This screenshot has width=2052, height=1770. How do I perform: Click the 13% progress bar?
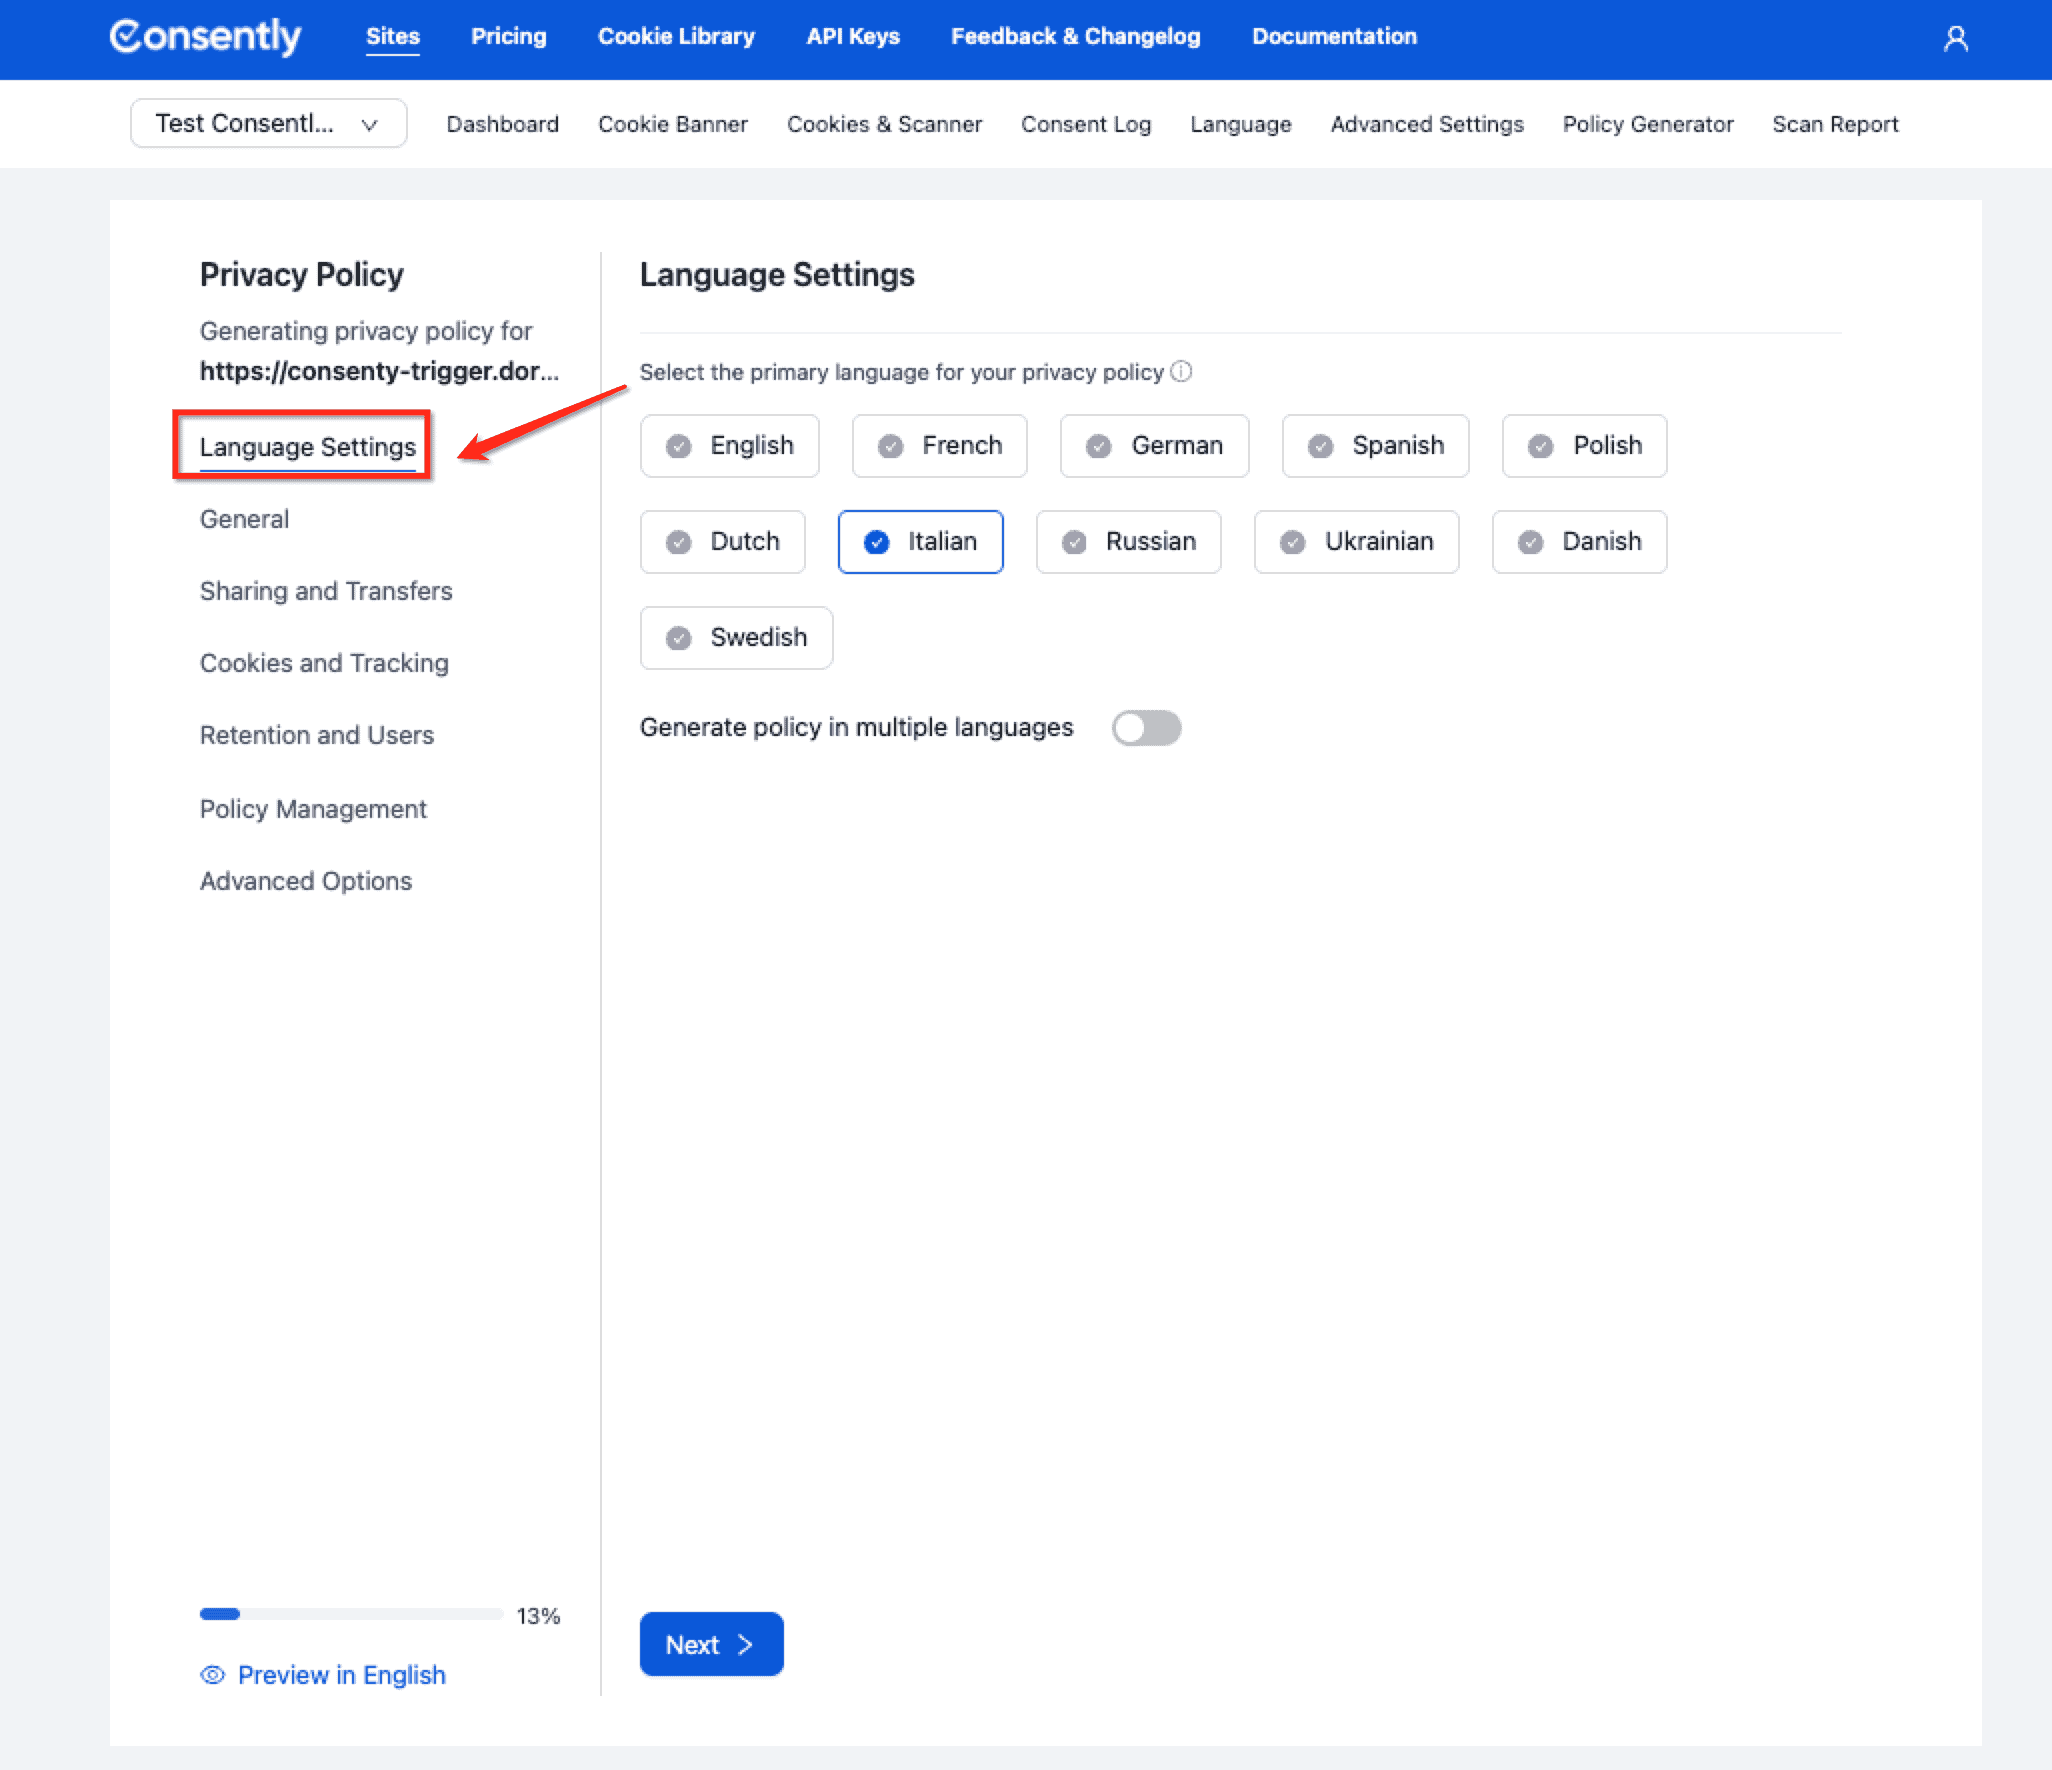point(351,1614)
